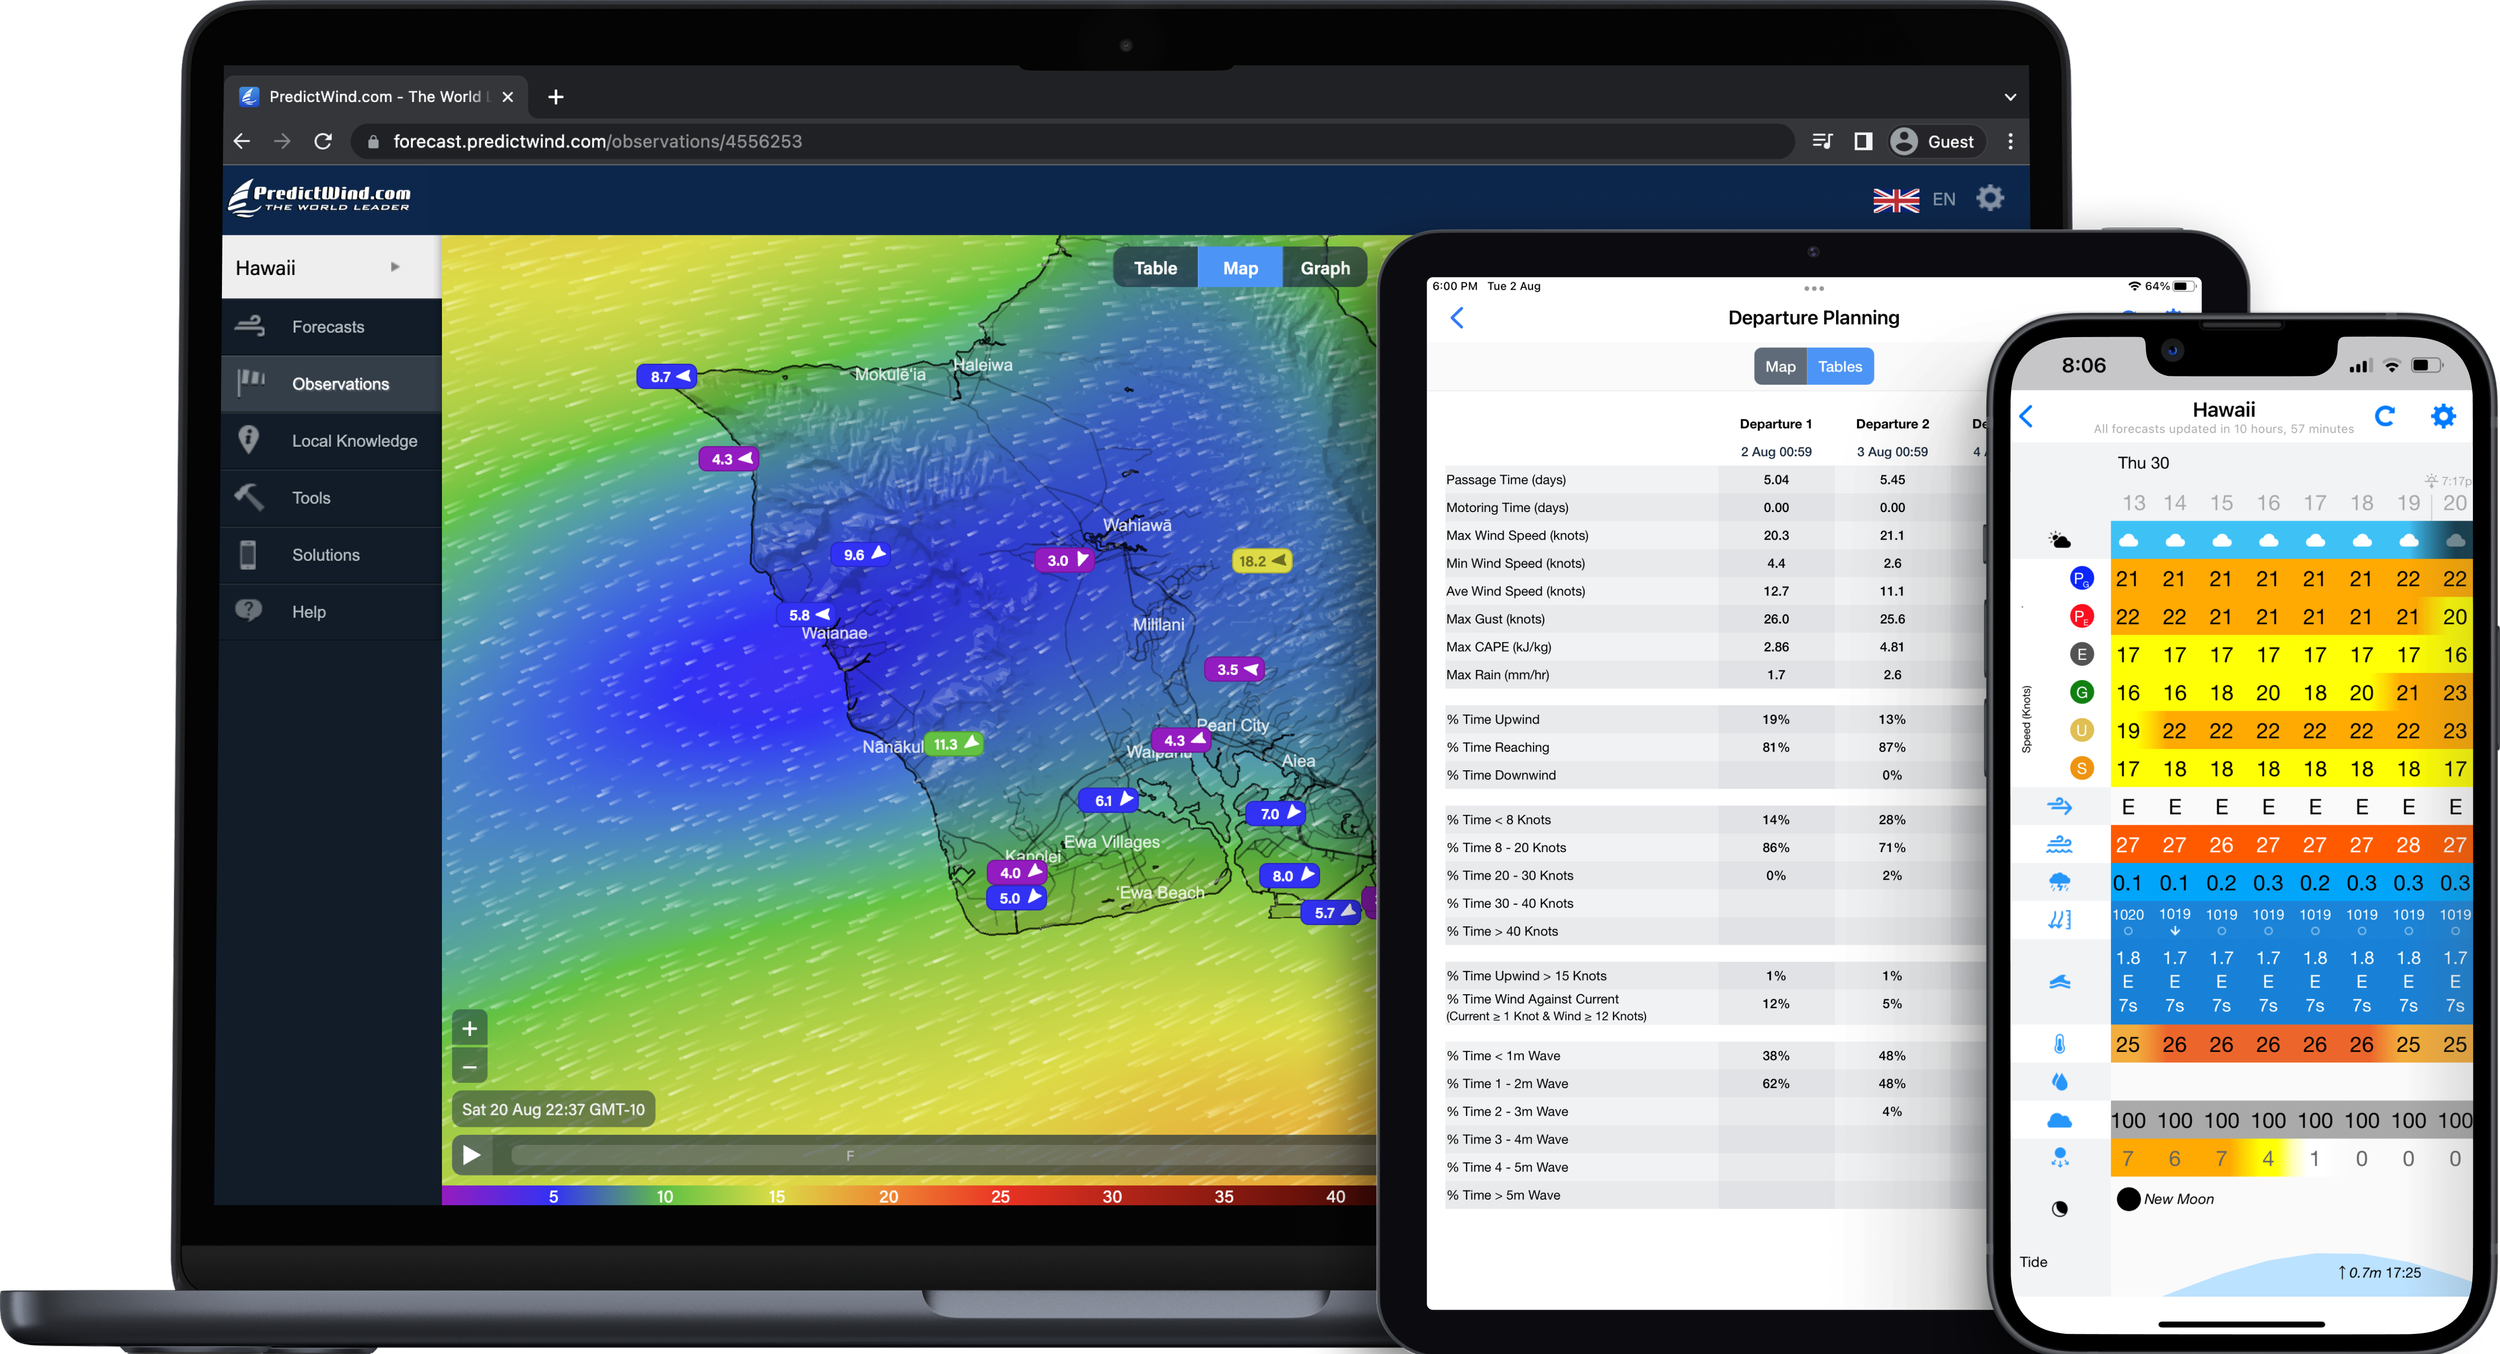Switch to Map in Departure Planning toggle
This screenshot has height=1354, width=2500.
click(x=1780, y=366)
